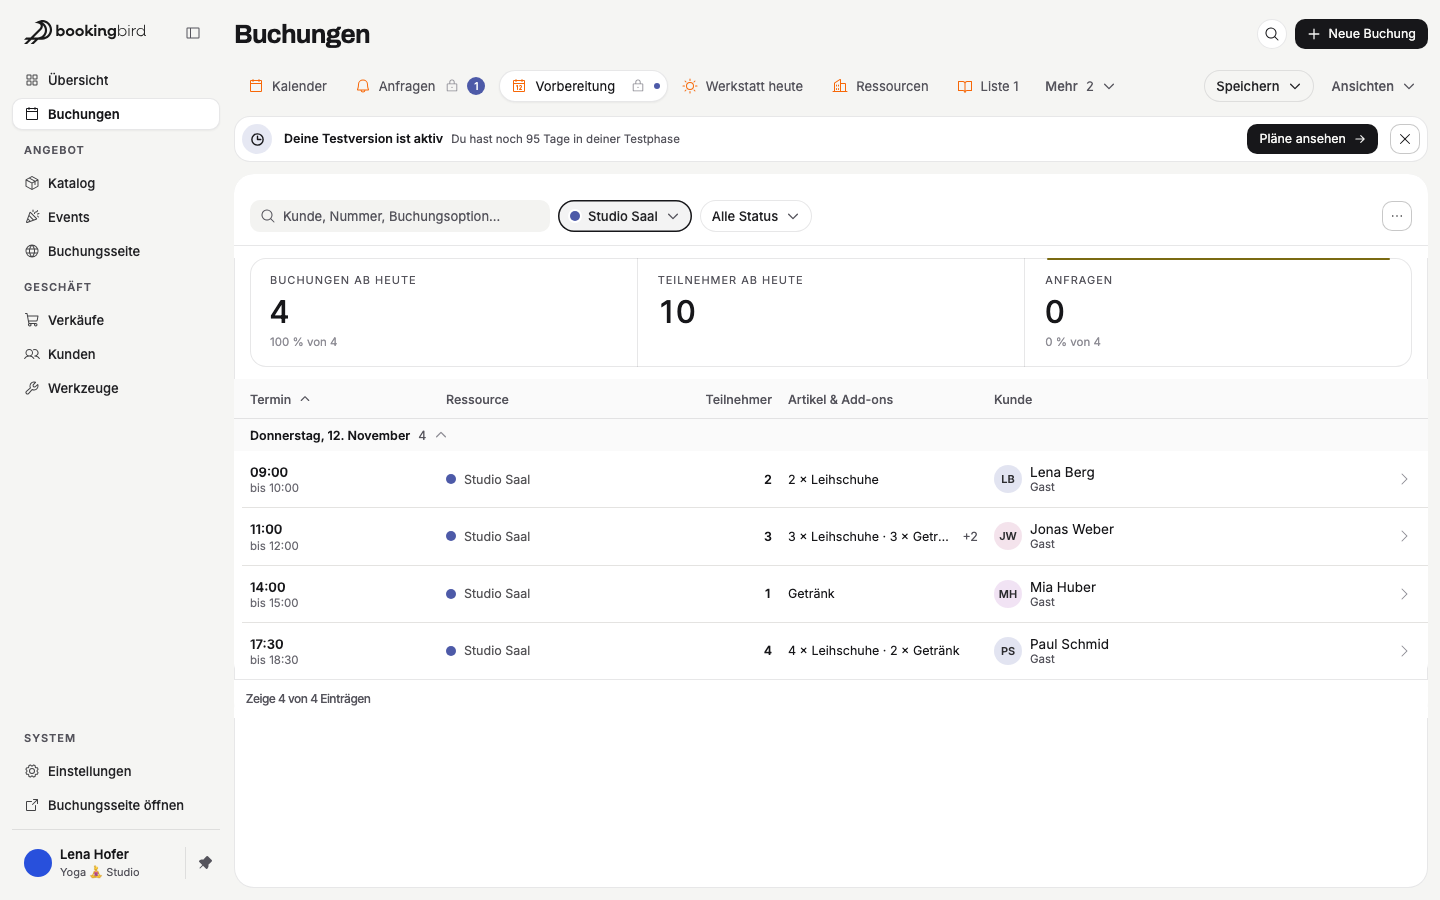1440x900 pixels.
Task: Click Mia Huber's MH avatar
Action: [1008, 594]
